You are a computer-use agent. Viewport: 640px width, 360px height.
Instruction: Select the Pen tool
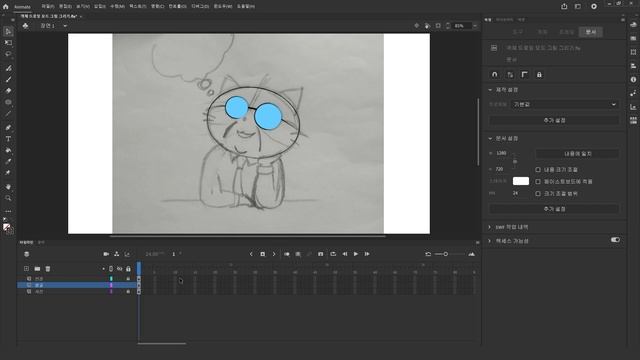tap(8, 127)
